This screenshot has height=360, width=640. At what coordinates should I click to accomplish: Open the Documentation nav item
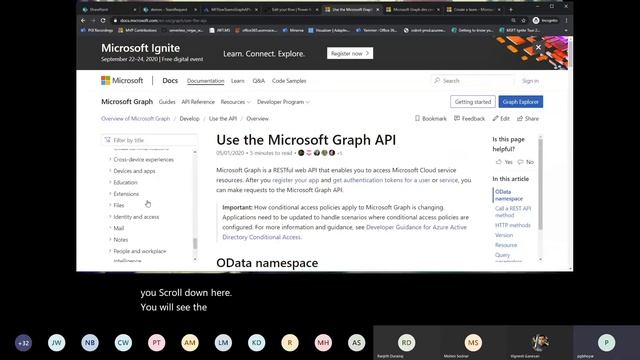pyautogui.click(x=205, y=81)
